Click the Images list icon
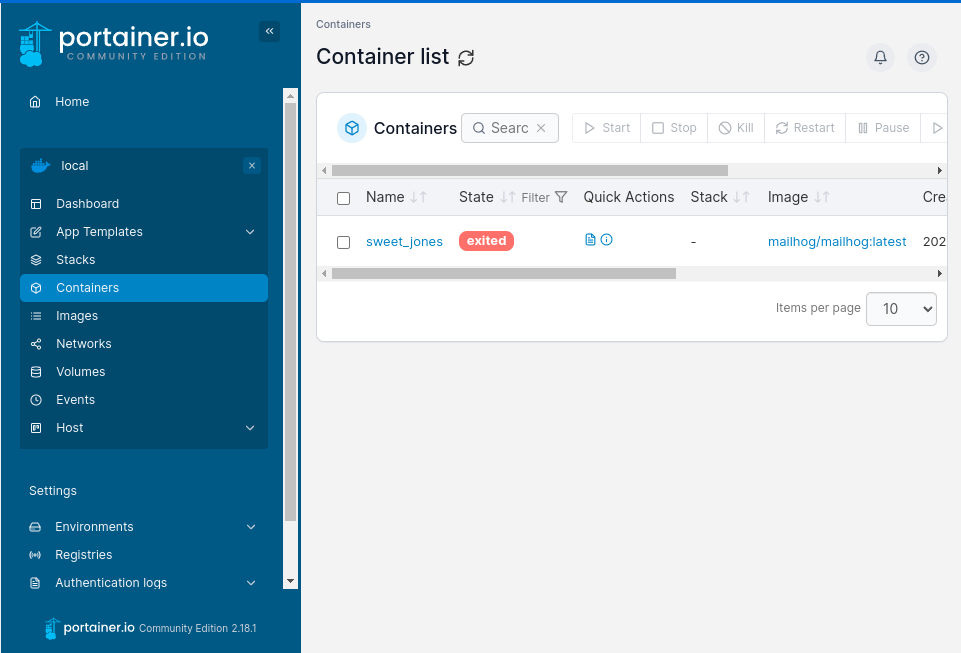 (36, 316)
